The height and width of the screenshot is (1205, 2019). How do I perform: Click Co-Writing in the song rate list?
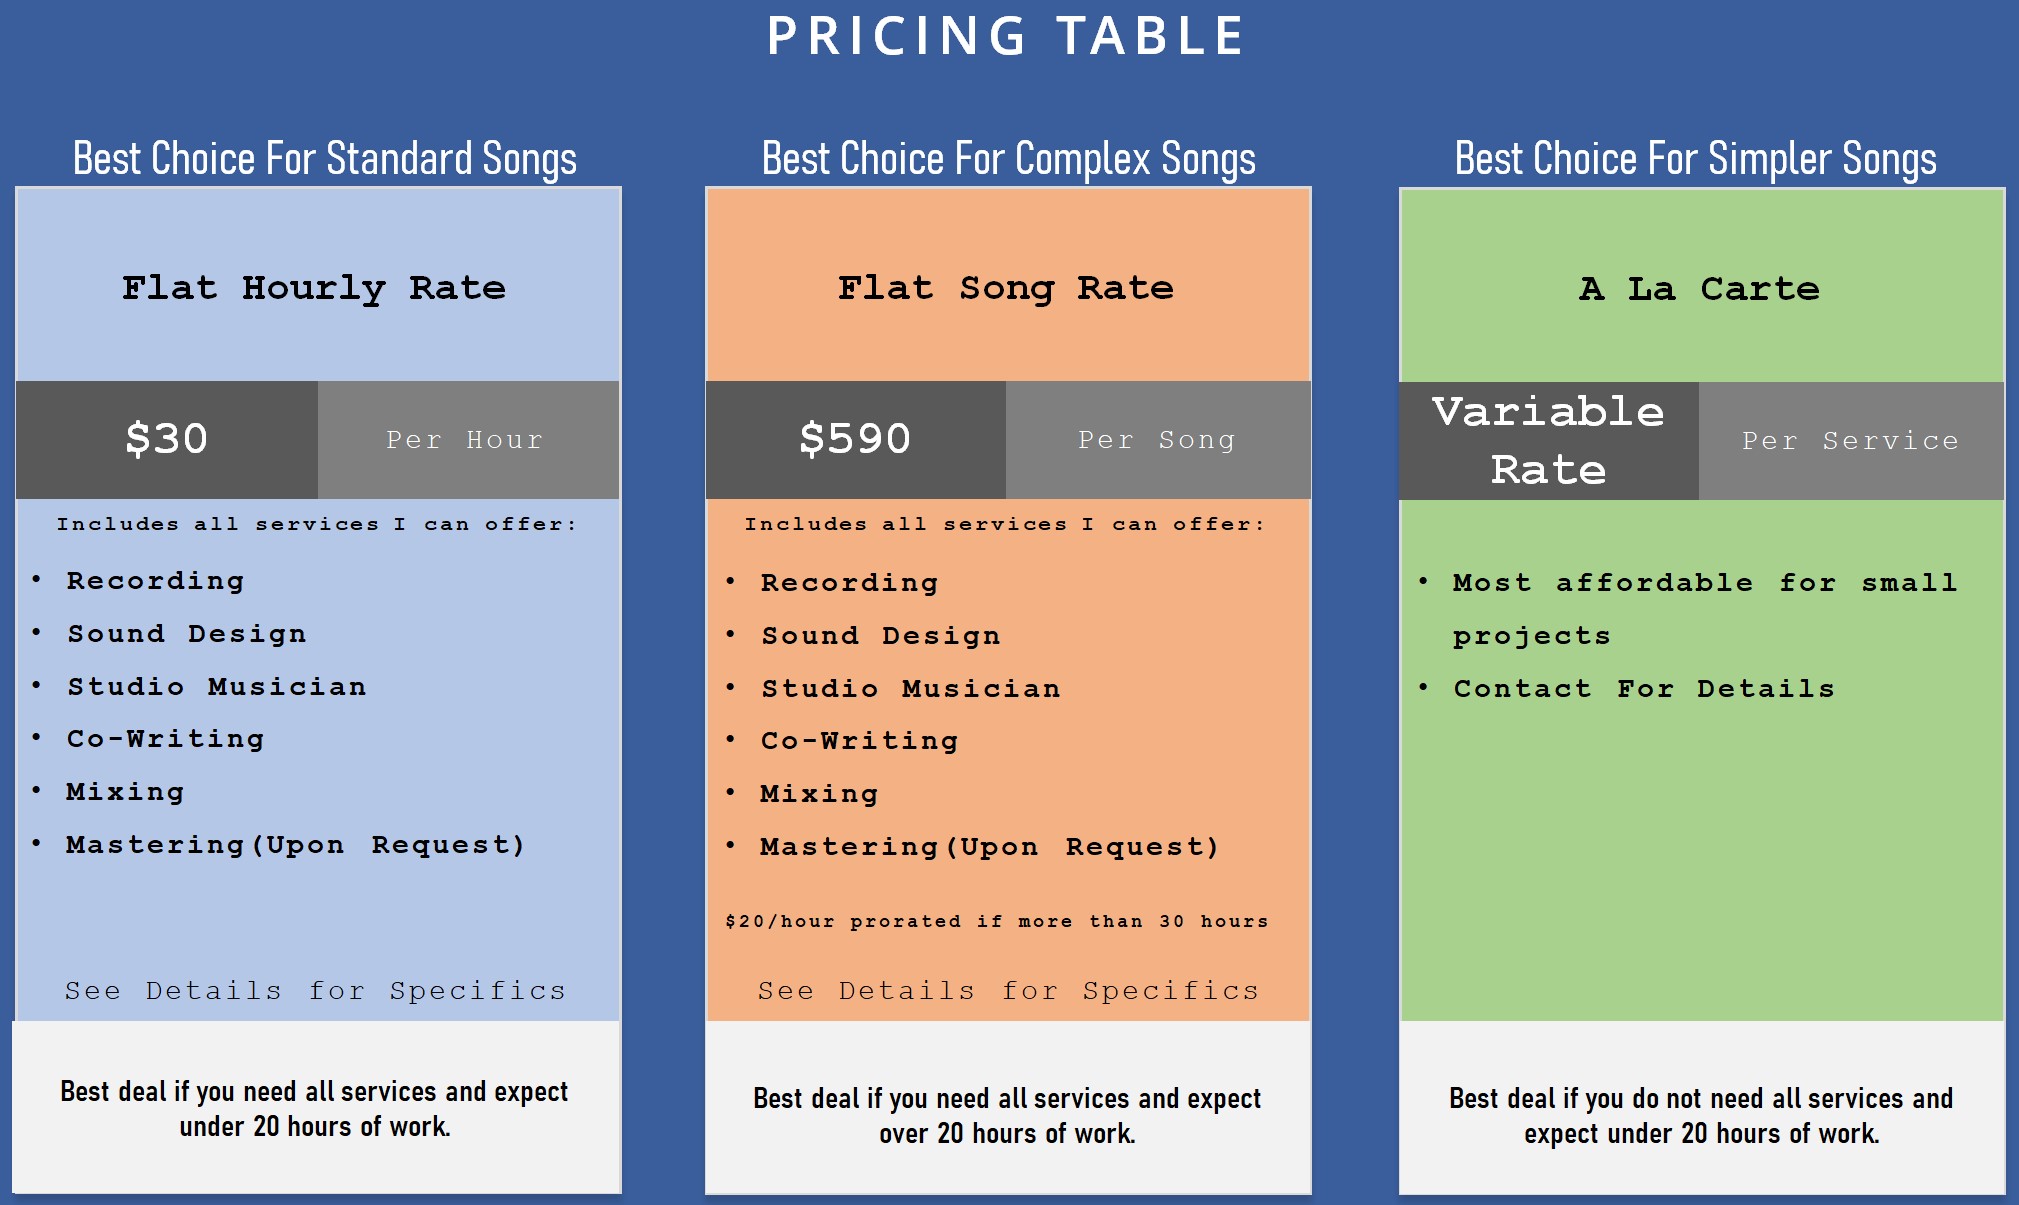859,741
